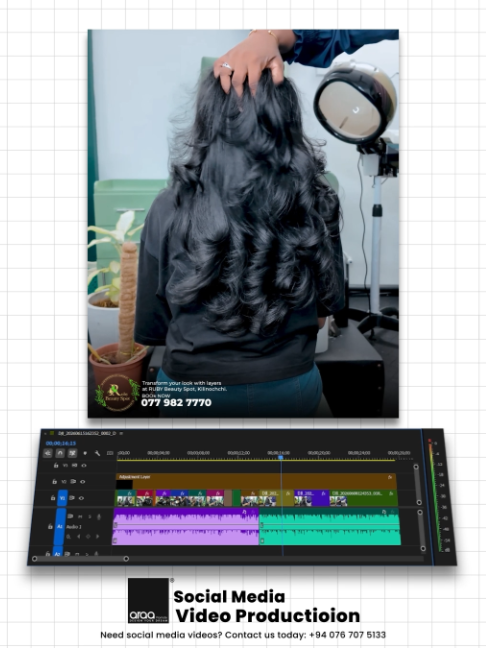Toggle lock on track A1
This screenshot has height=648, width=486.
tap(50, 526)
